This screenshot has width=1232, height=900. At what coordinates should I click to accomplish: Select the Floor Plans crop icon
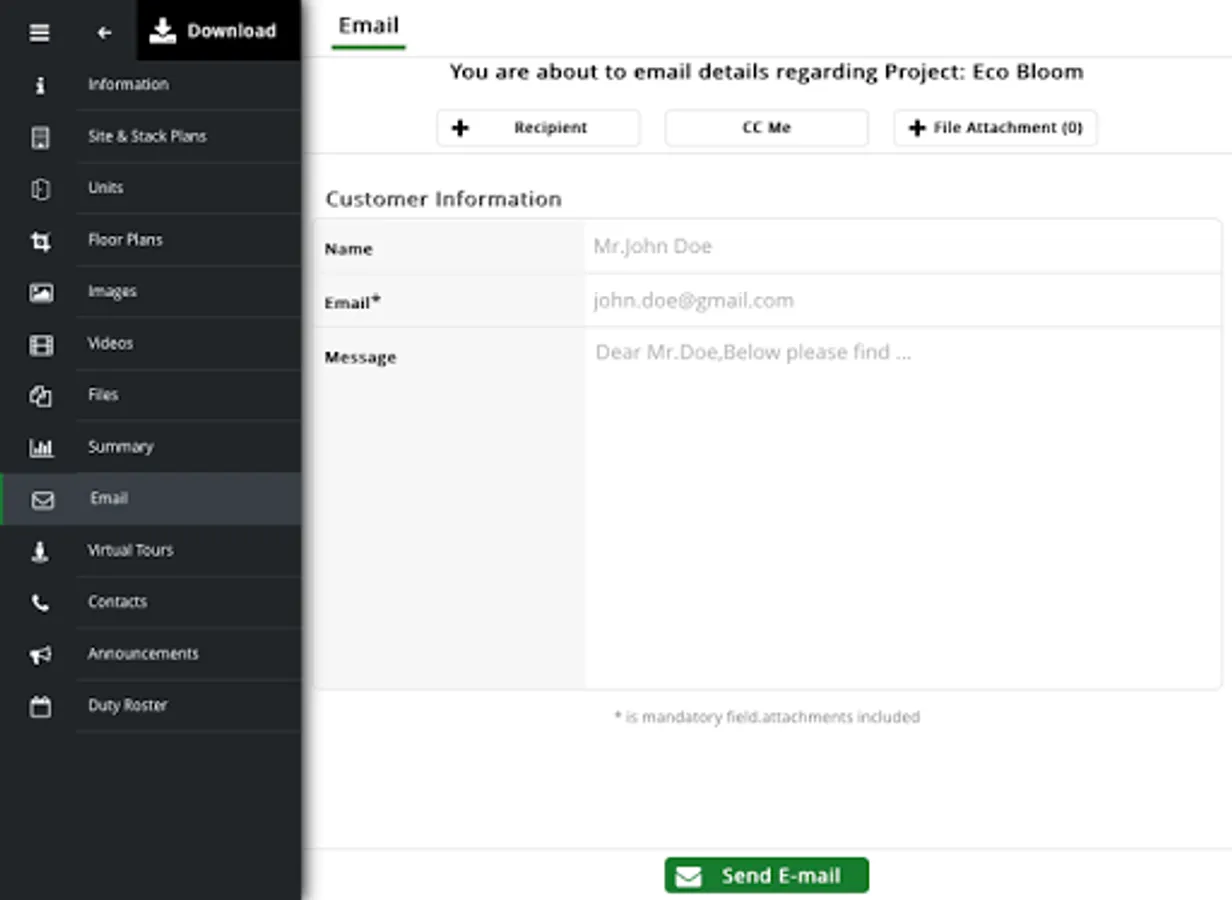click(40, 241)
